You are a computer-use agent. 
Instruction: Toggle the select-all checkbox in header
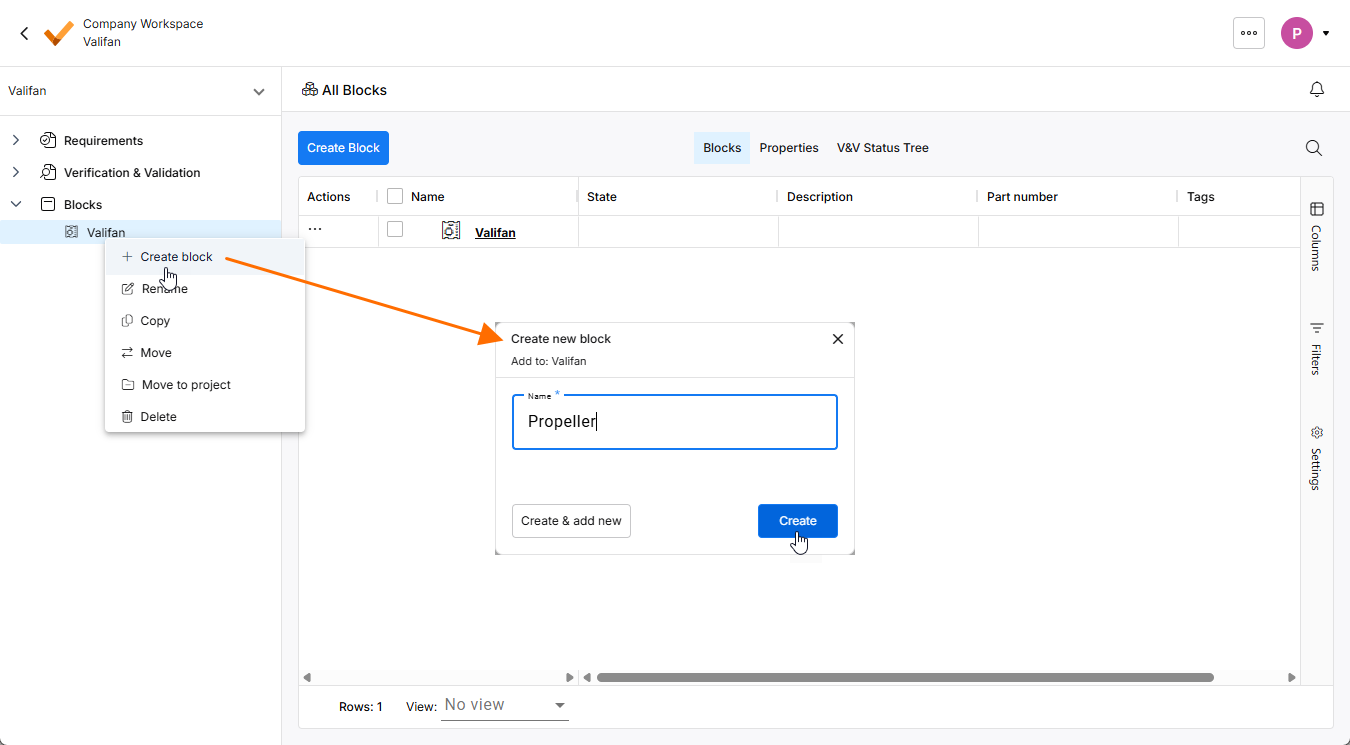click(395, 197)
